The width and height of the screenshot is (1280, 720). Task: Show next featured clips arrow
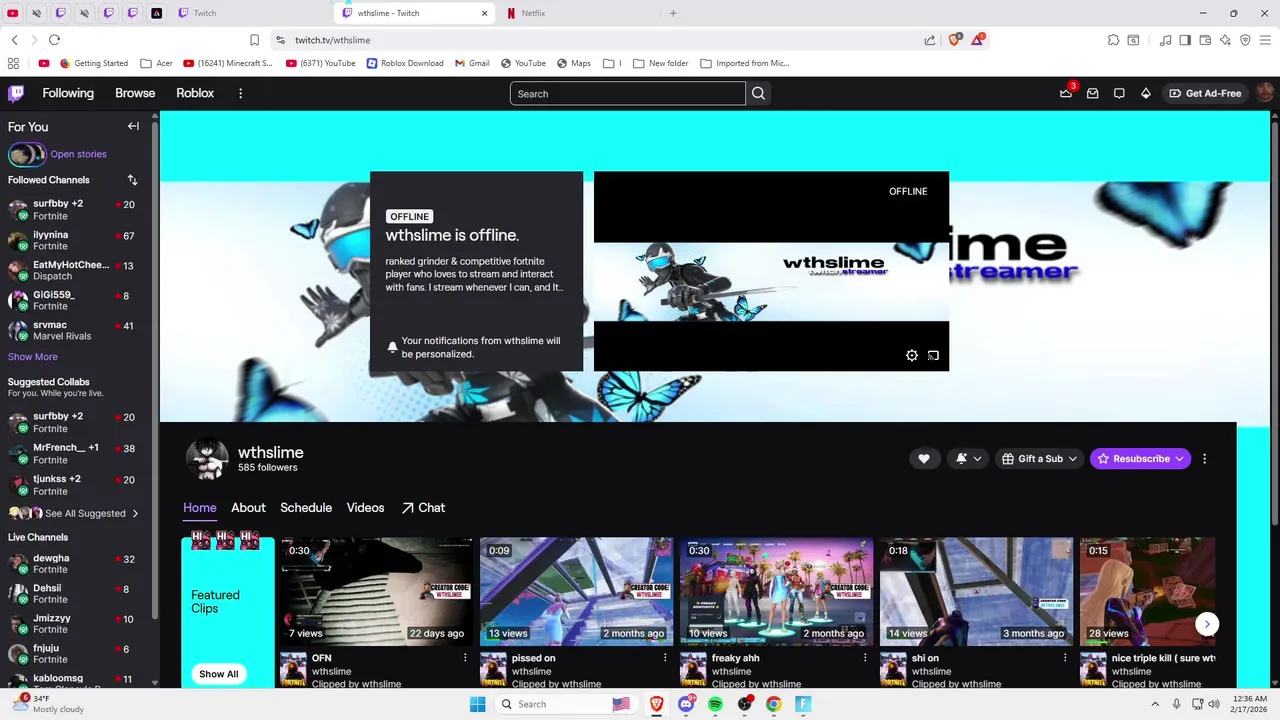(1207, 624)
